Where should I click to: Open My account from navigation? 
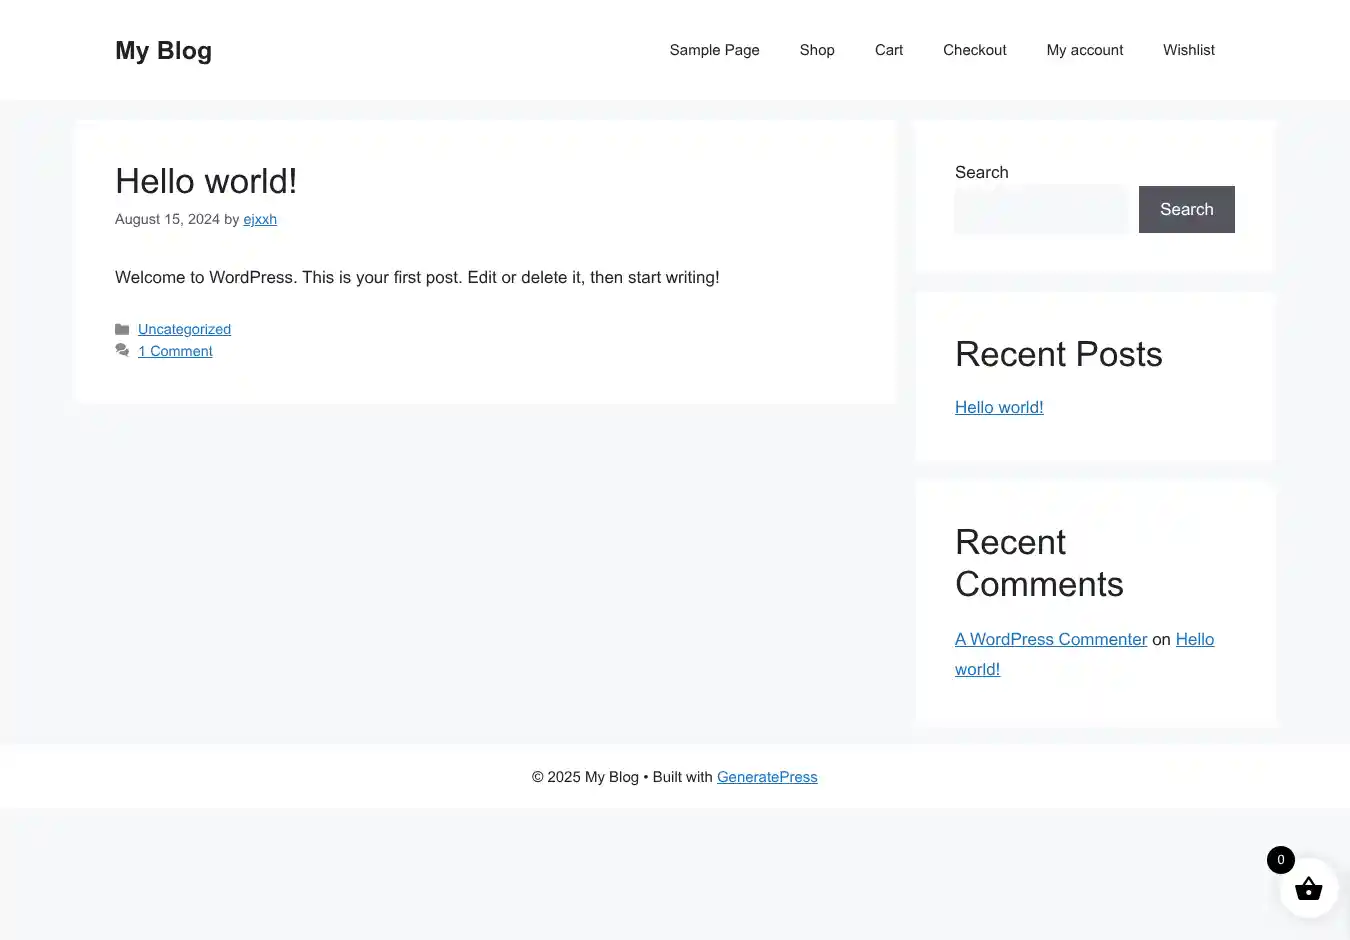pyautogui.click(x=1084, y=50)
